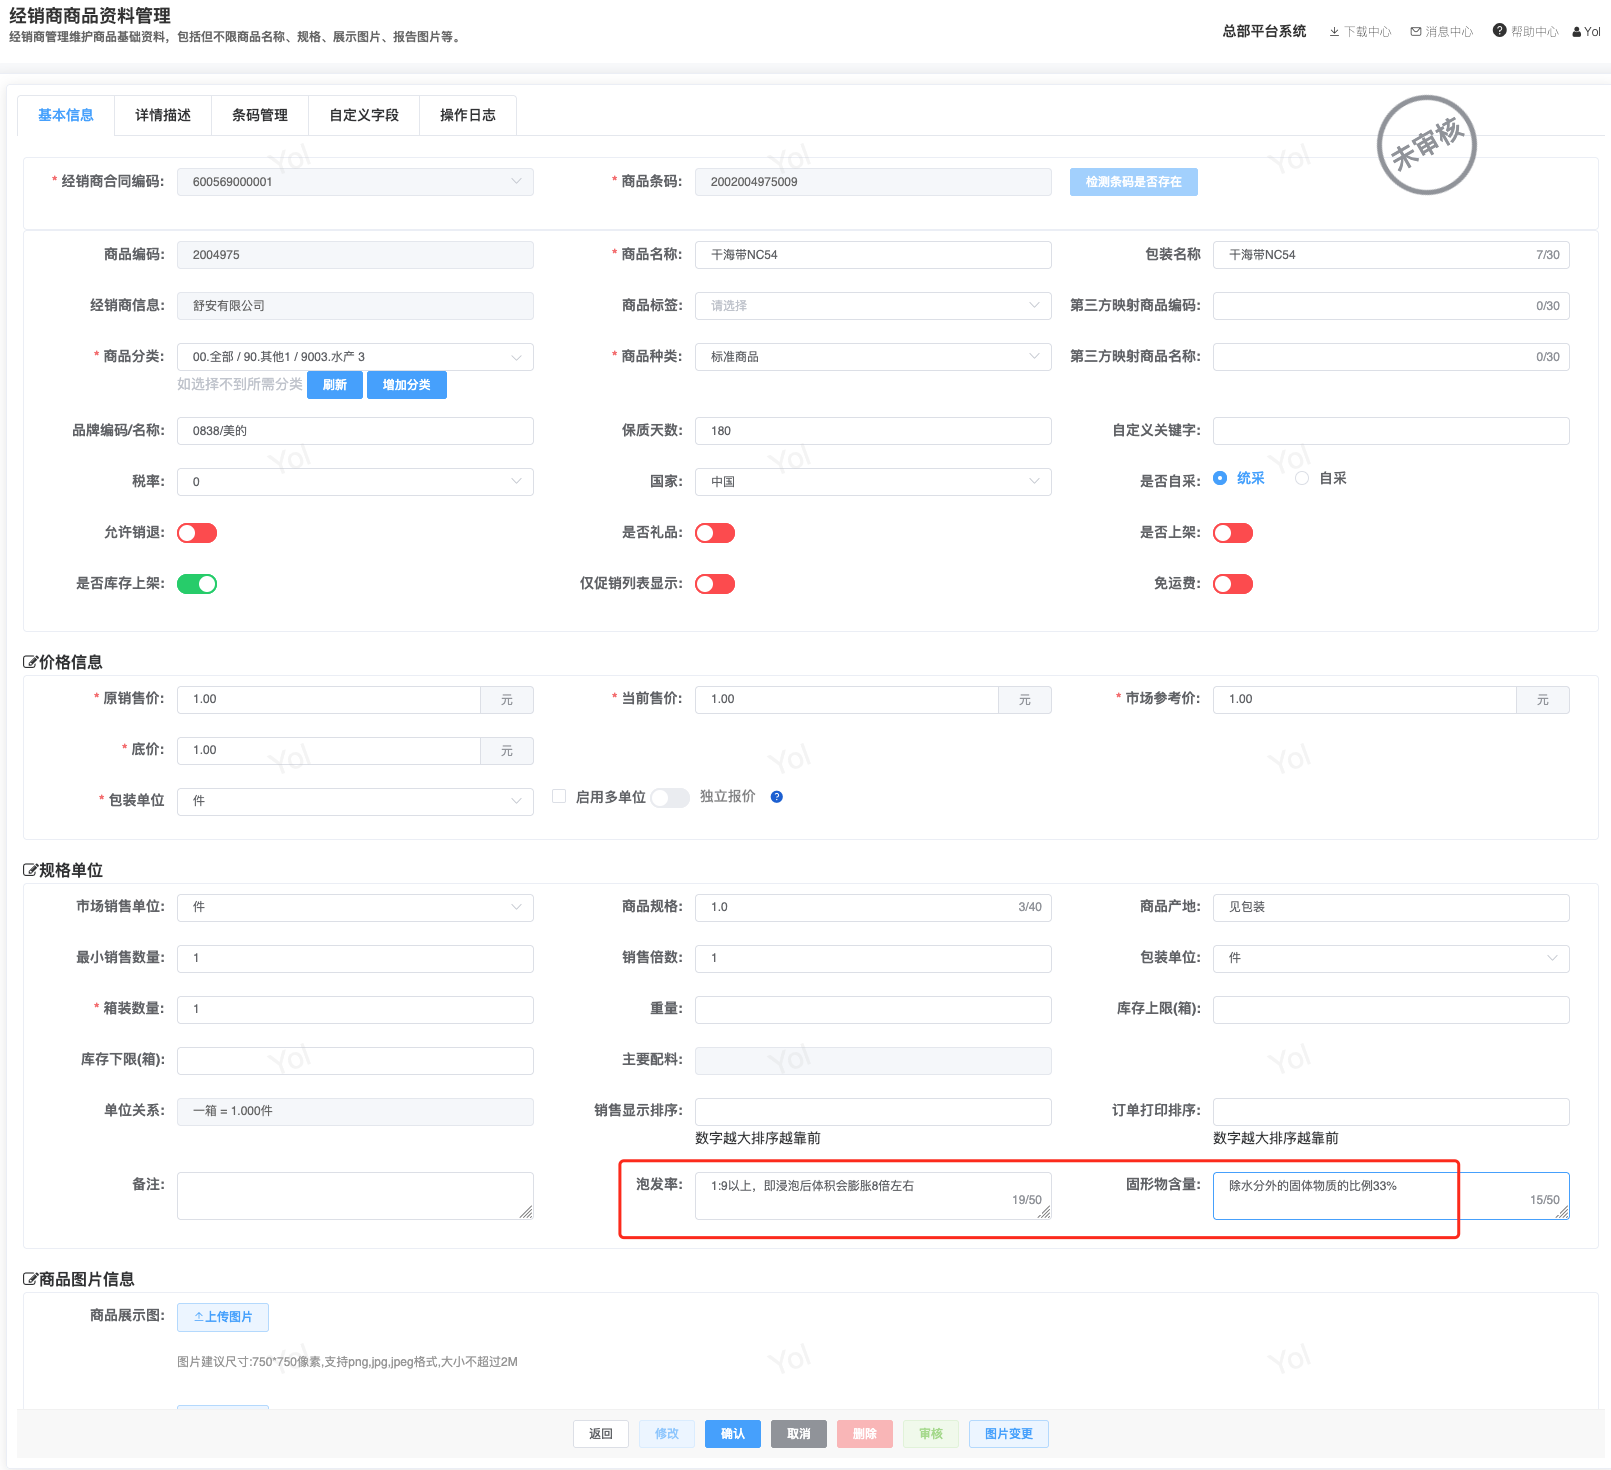The width and height of the screenshot is (1611, 1470).
Task: Click the message center envelope icon
Action: pyautogui.click(x=1416, y=32)
